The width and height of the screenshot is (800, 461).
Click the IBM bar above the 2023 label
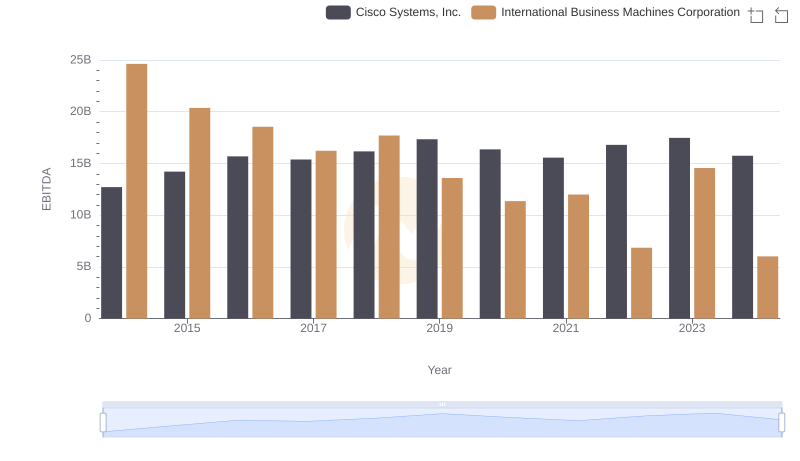[705, 243]
